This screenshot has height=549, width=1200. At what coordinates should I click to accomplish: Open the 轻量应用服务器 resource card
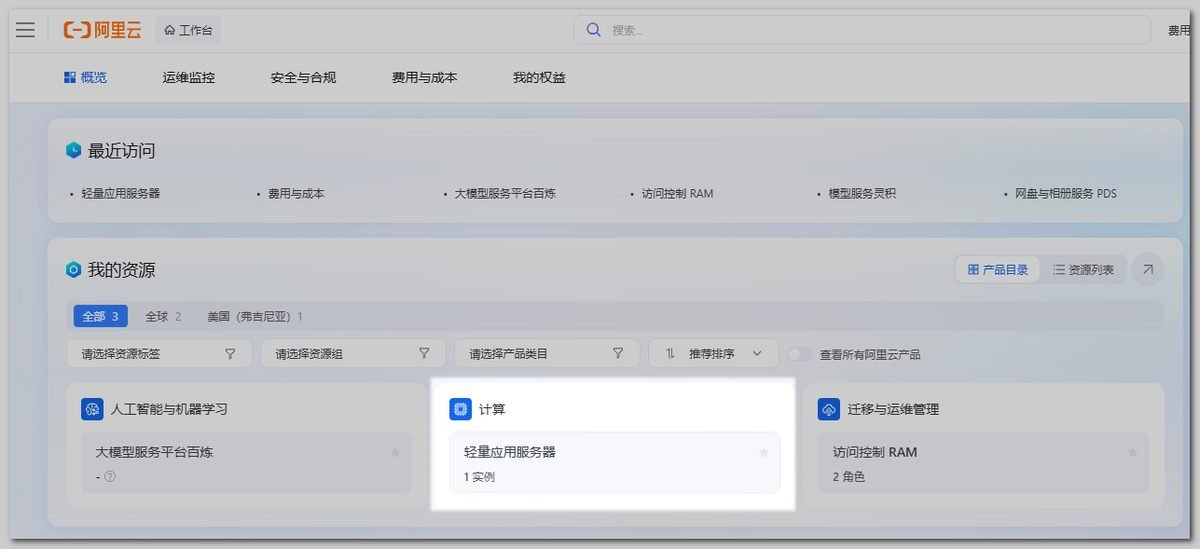pos(614,462)
